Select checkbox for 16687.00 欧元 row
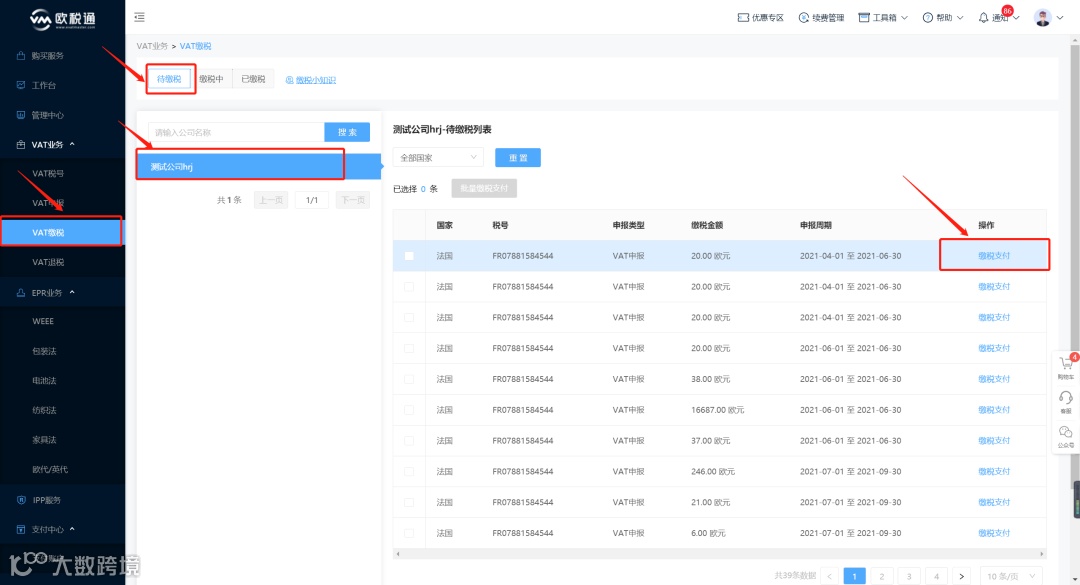The image size is (1080, 585). click(x=409, y=410)
